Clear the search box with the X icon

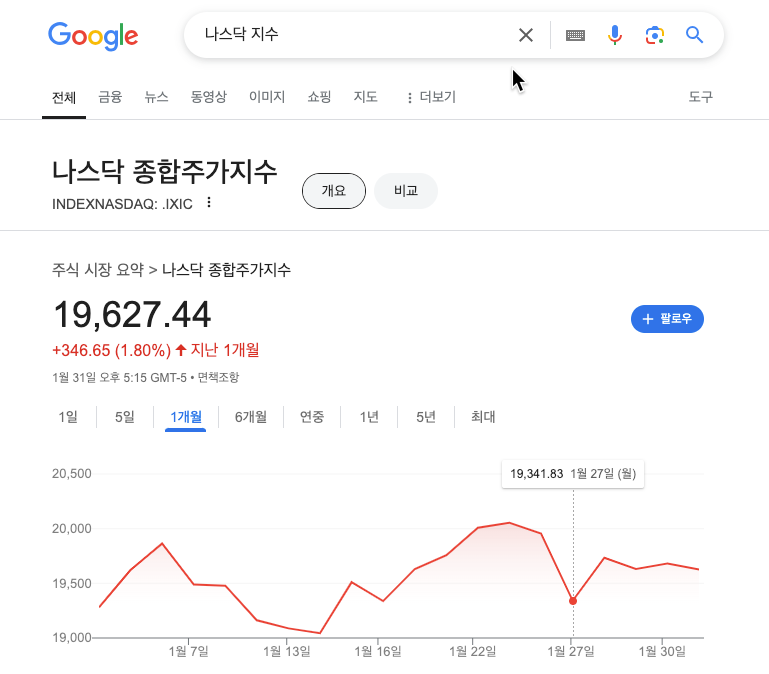pos(526,35)
